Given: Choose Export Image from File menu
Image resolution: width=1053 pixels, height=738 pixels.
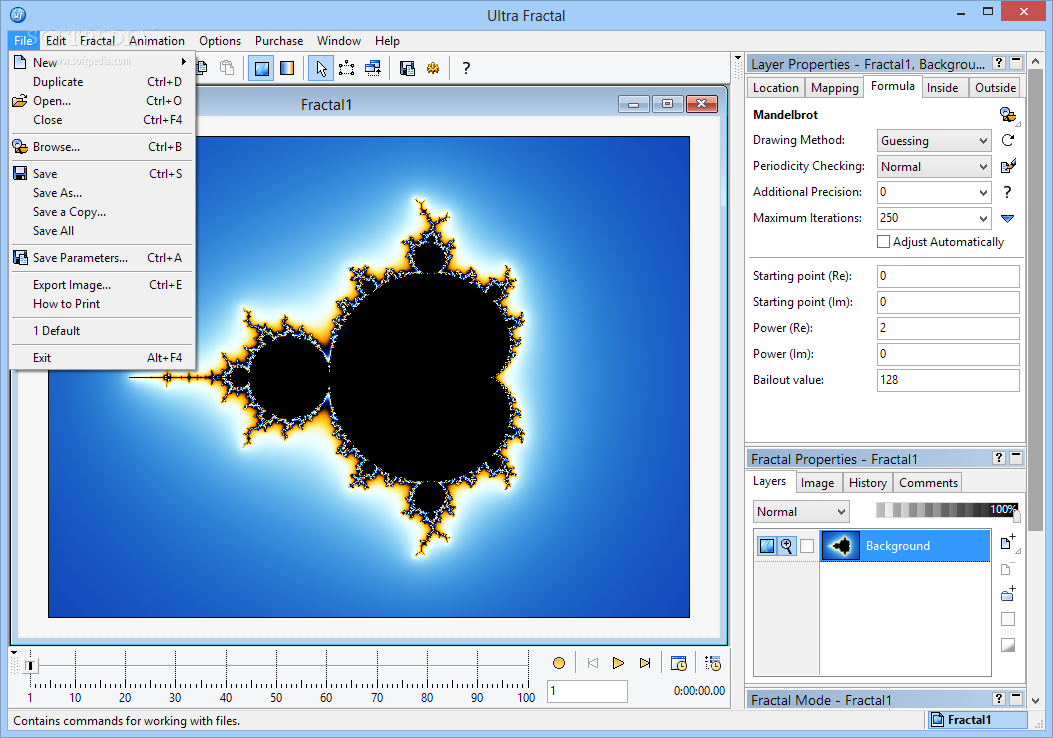Looking at the screenshot, I should click(102, 285).
